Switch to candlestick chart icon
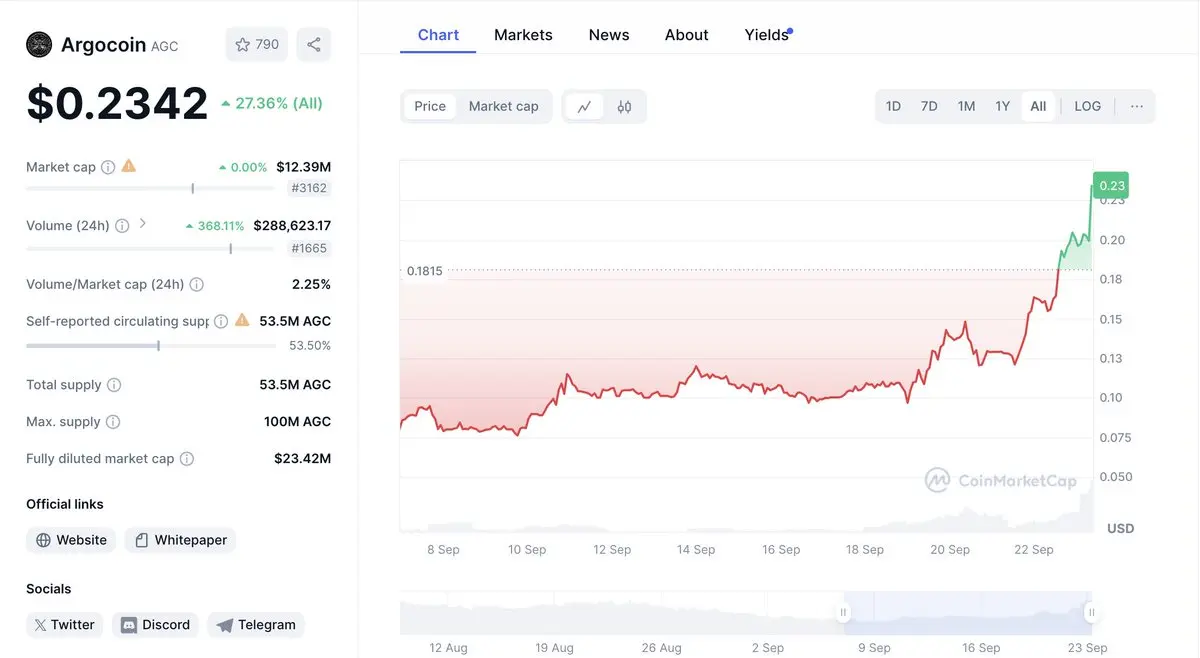The image size is (1200, 658). pyautogui.click(x=624, y=106)
